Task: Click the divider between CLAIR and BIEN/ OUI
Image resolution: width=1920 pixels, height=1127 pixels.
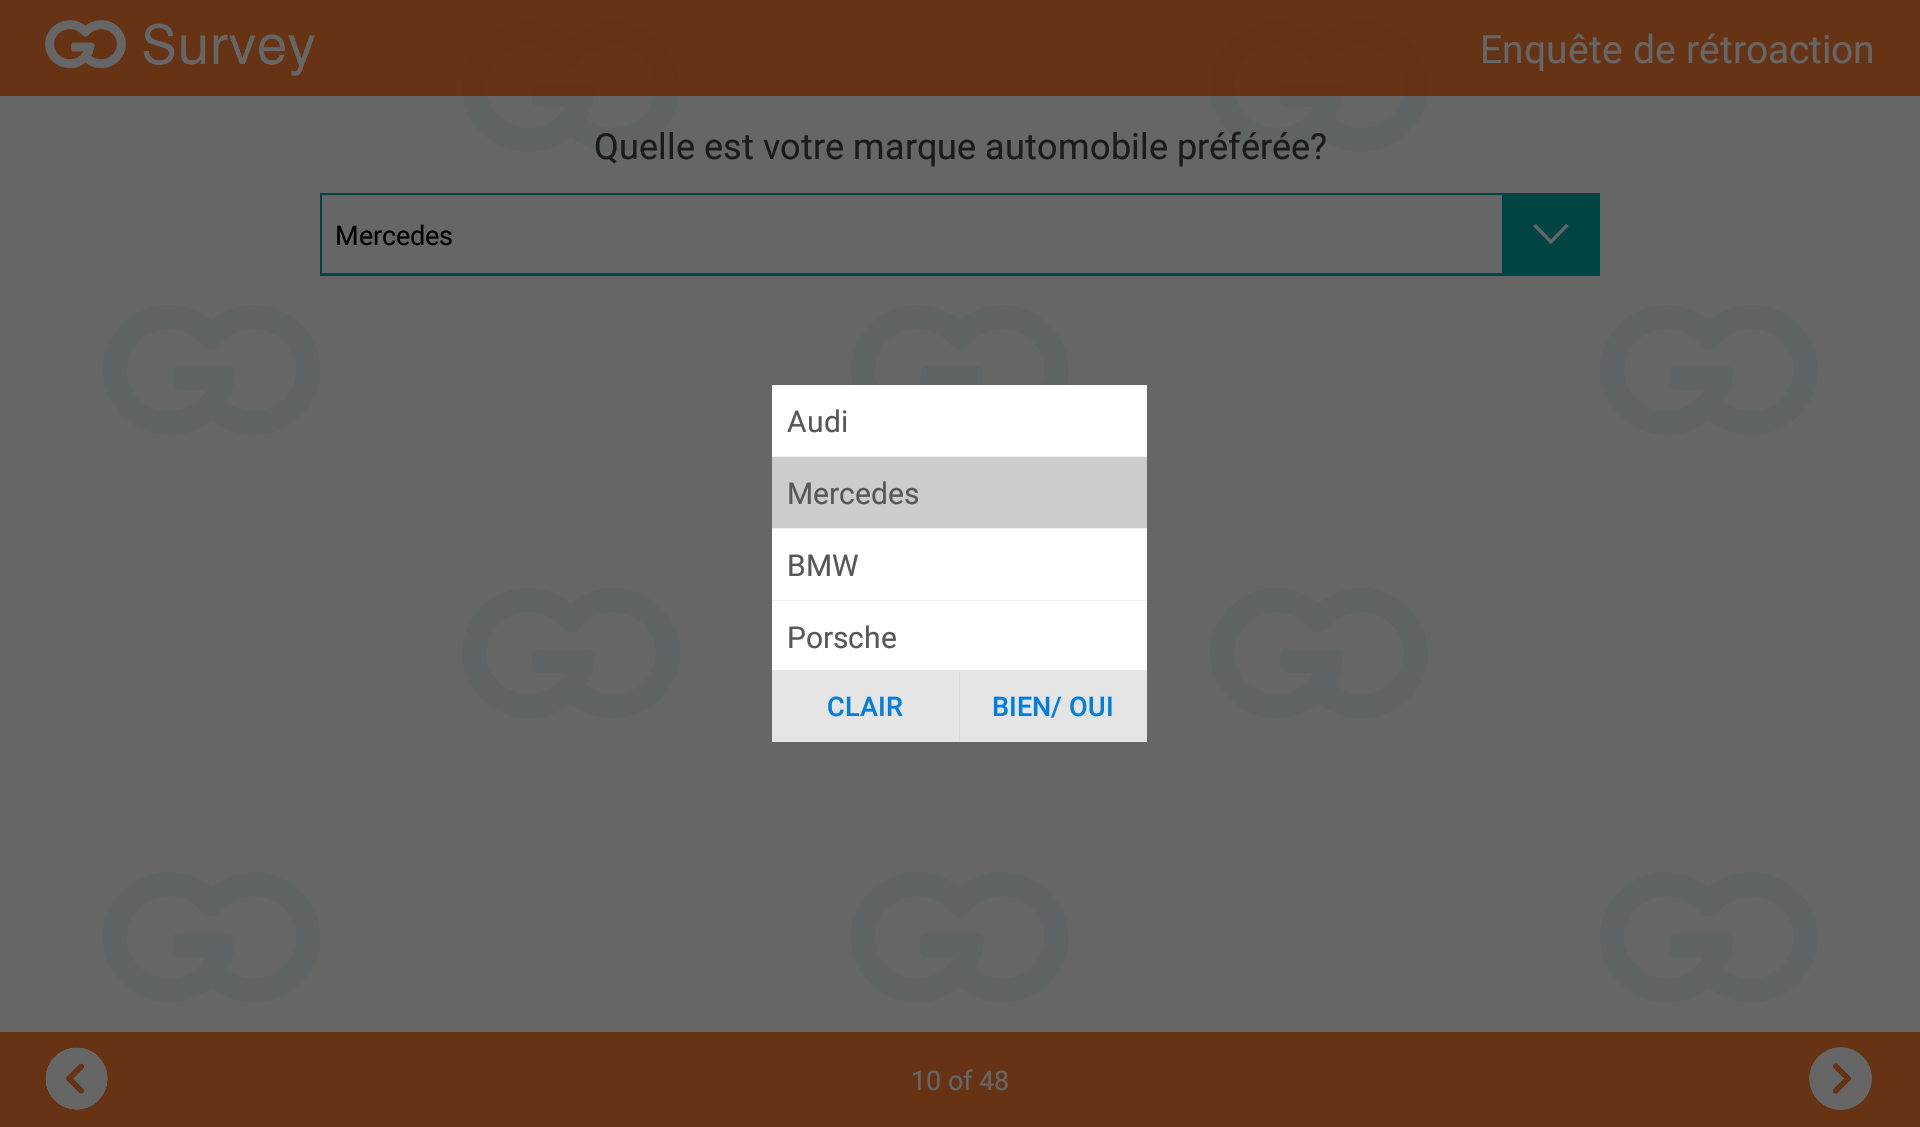Action: 959,706
